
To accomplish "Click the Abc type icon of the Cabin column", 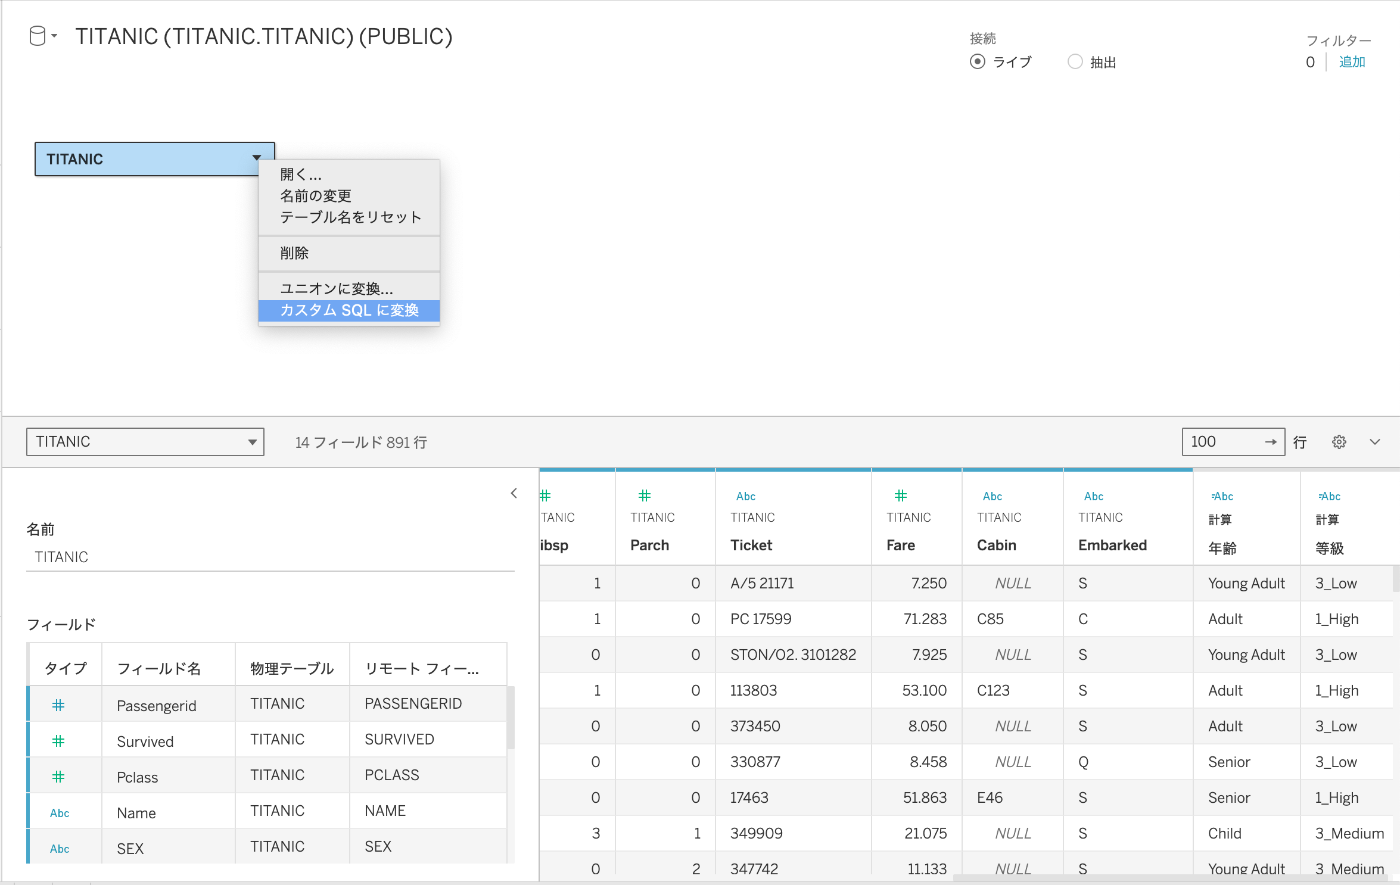I will point(992,496).
